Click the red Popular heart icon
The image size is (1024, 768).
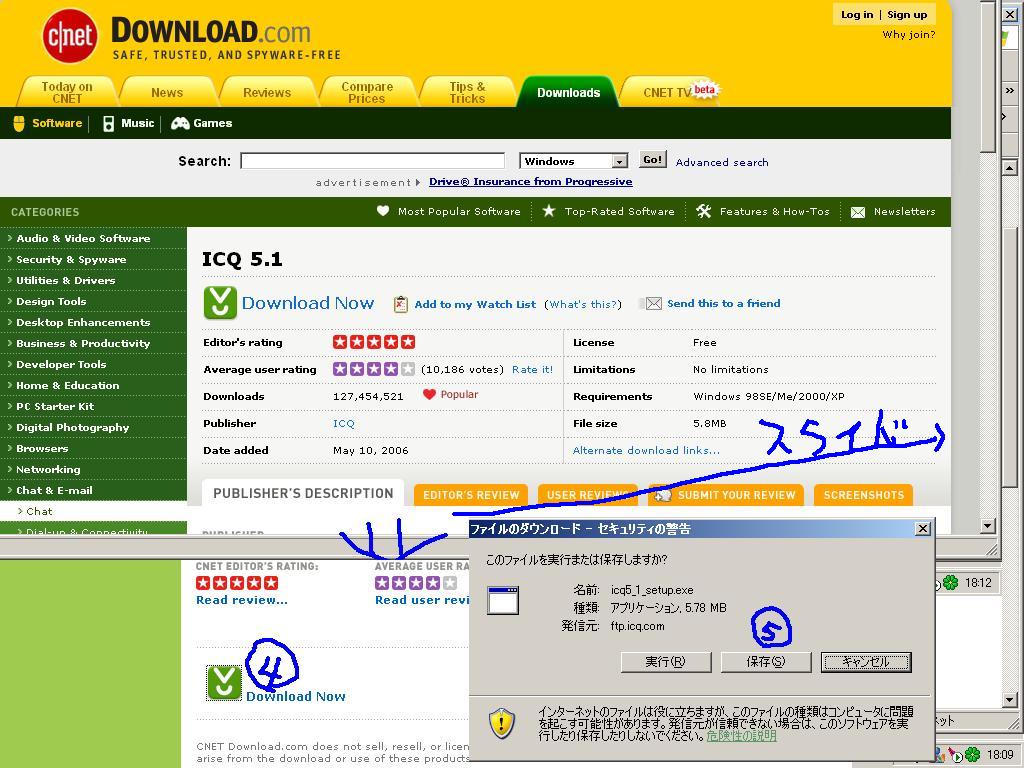(x=429, y=394)
